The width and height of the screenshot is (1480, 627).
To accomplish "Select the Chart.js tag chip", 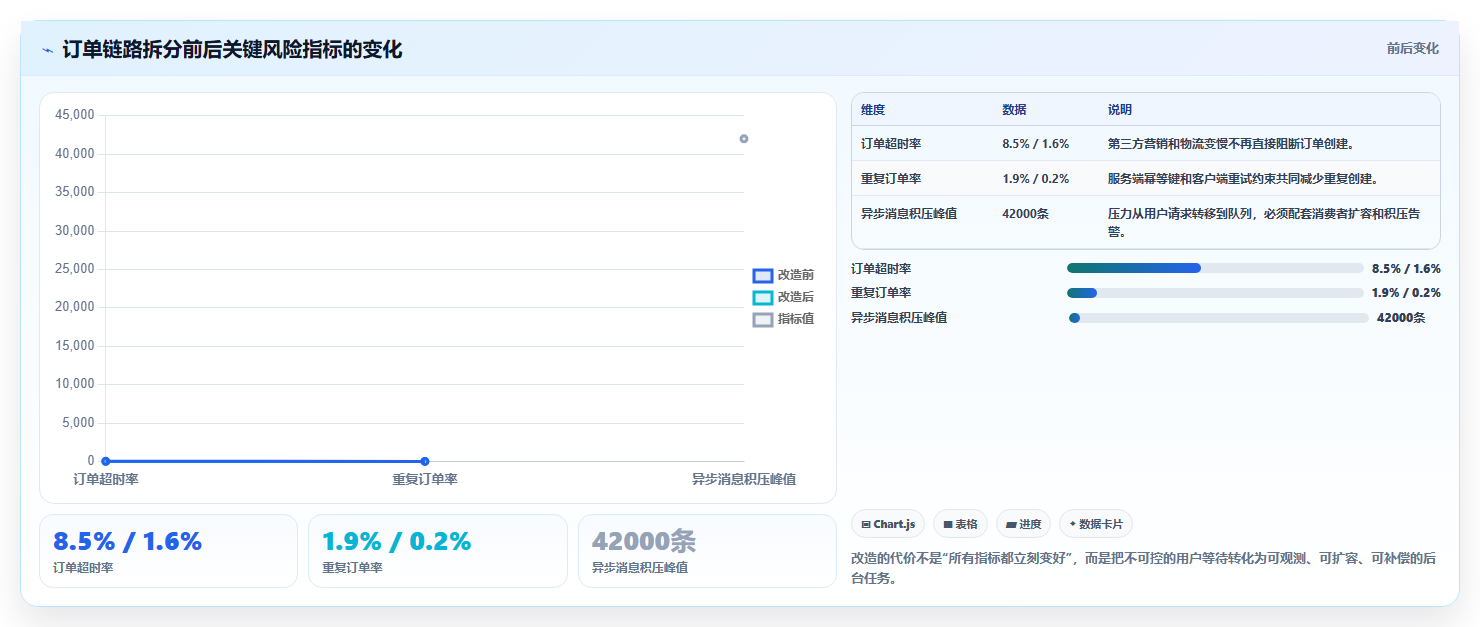I will [x=888, y=524].
